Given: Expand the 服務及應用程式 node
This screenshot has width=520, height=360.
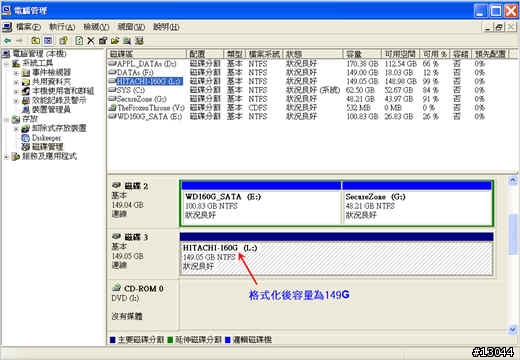Looking at the screenshot, I should 6,156.
